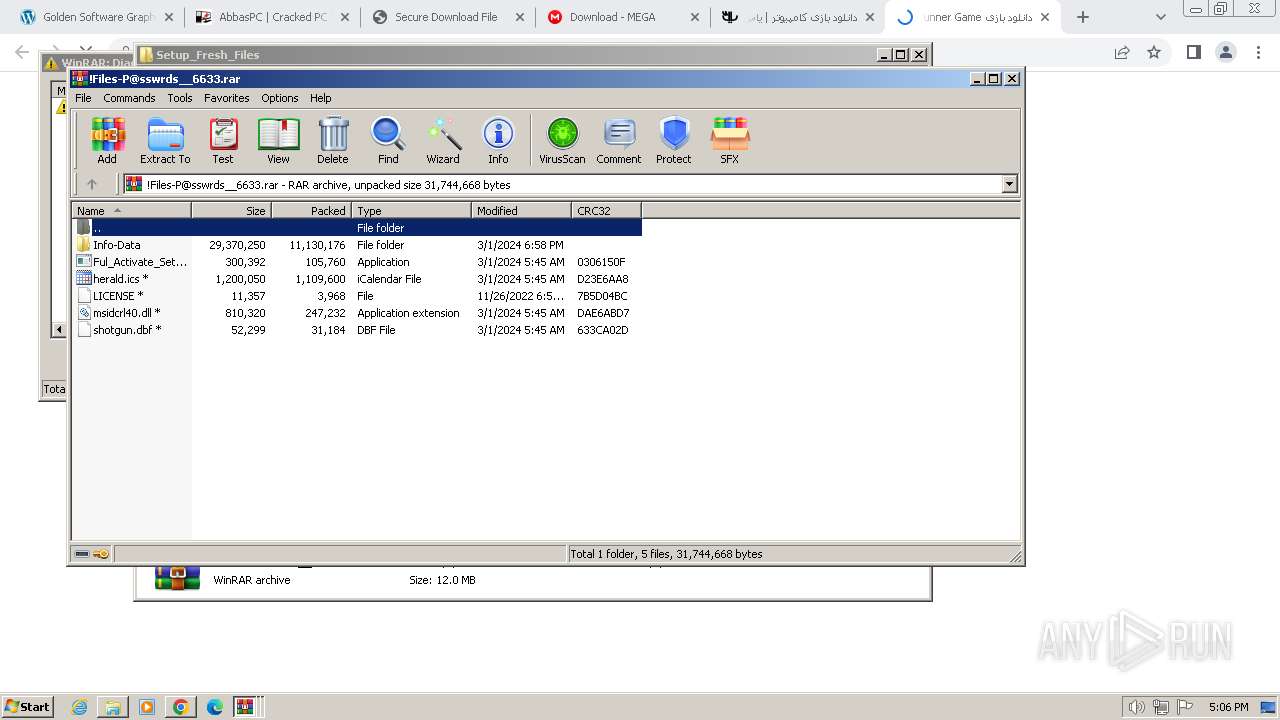Click the browser back arrow
Image resolution: width=1280 pixels, height=720 pixels.
[x=22, y=52]
